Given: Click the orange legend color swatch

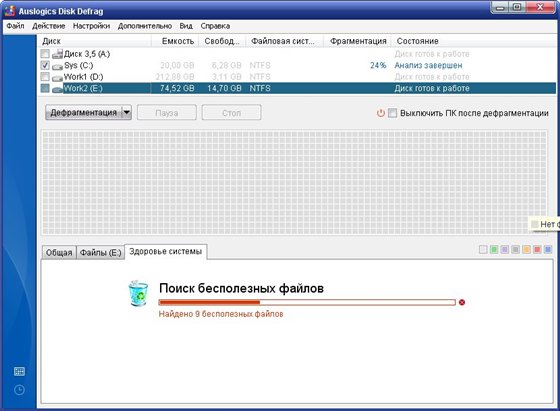Looking at the screenshot, I should [526, 250].
